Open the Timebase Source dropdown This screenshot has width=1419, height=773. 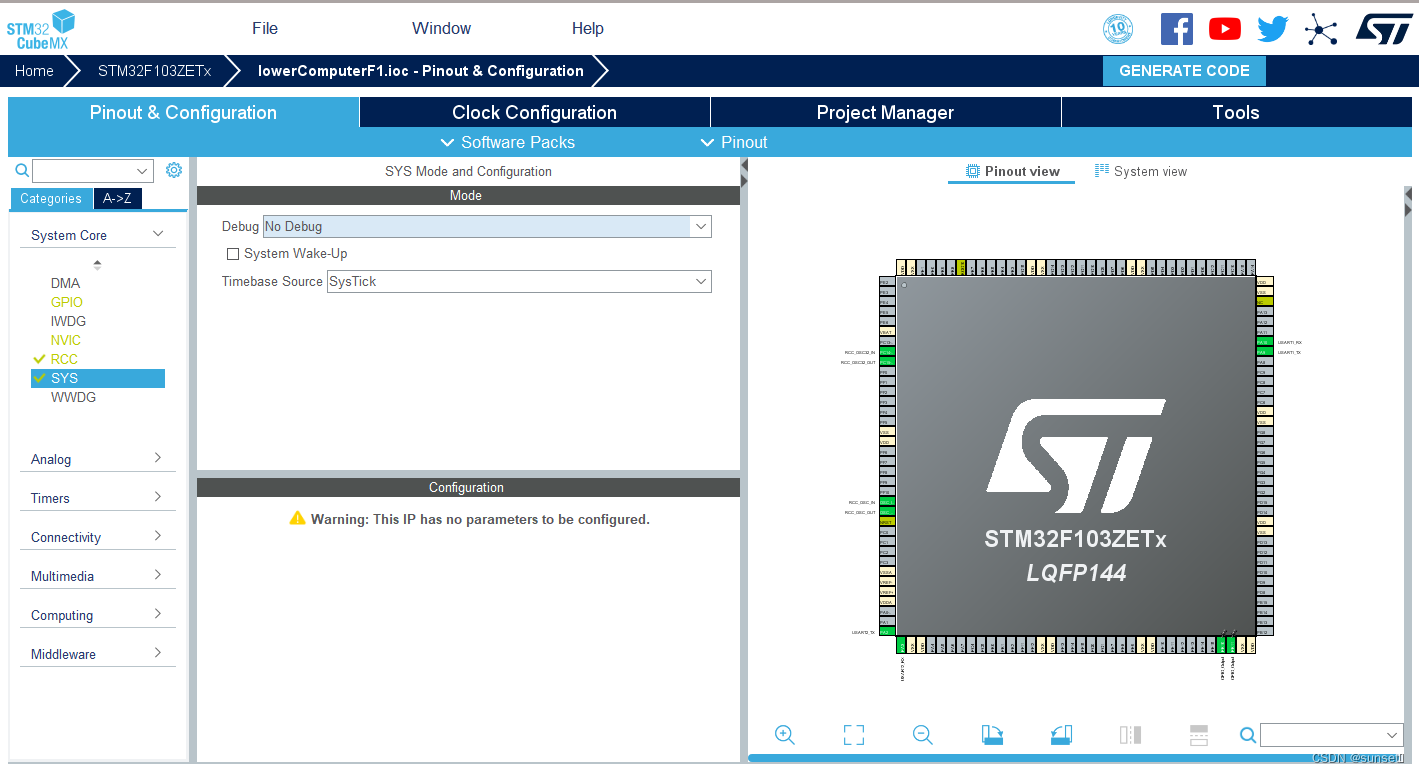click(x=519, y=282)
